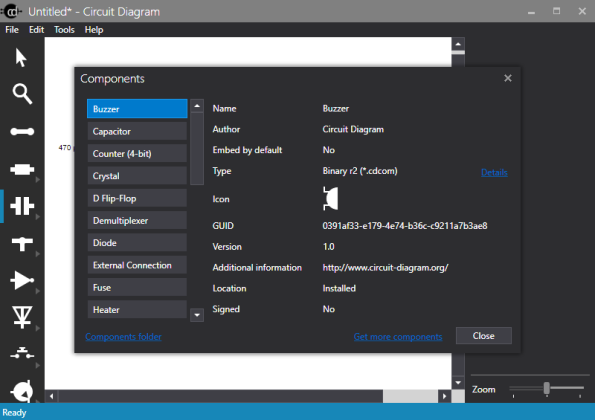Screen dimensions: 595x420
Task: Click Get more components link
Action: tap(398, 337)
